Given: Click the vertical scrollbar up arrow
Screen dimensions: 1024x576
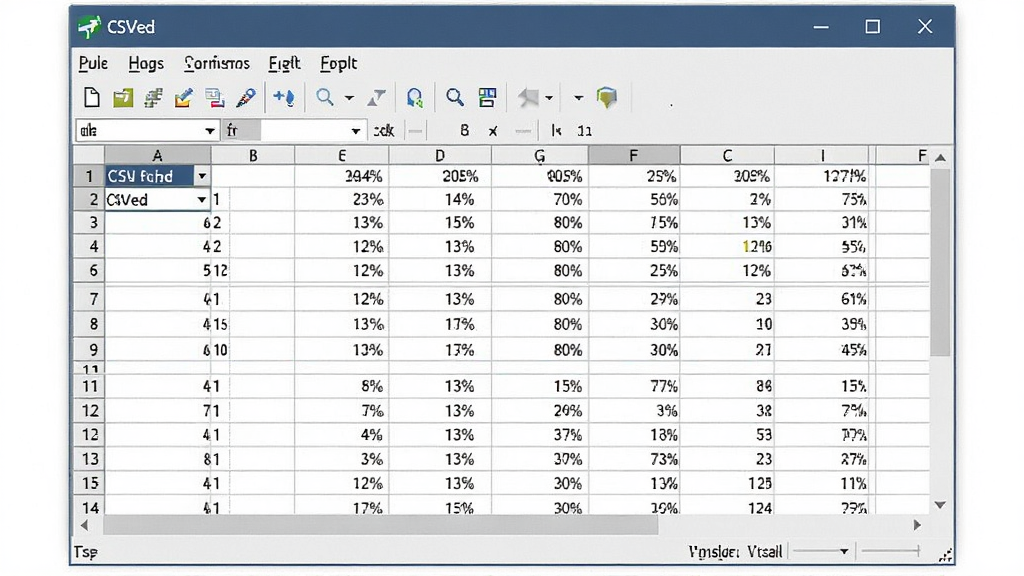Looking at the screenshot, I should [940, 157].
